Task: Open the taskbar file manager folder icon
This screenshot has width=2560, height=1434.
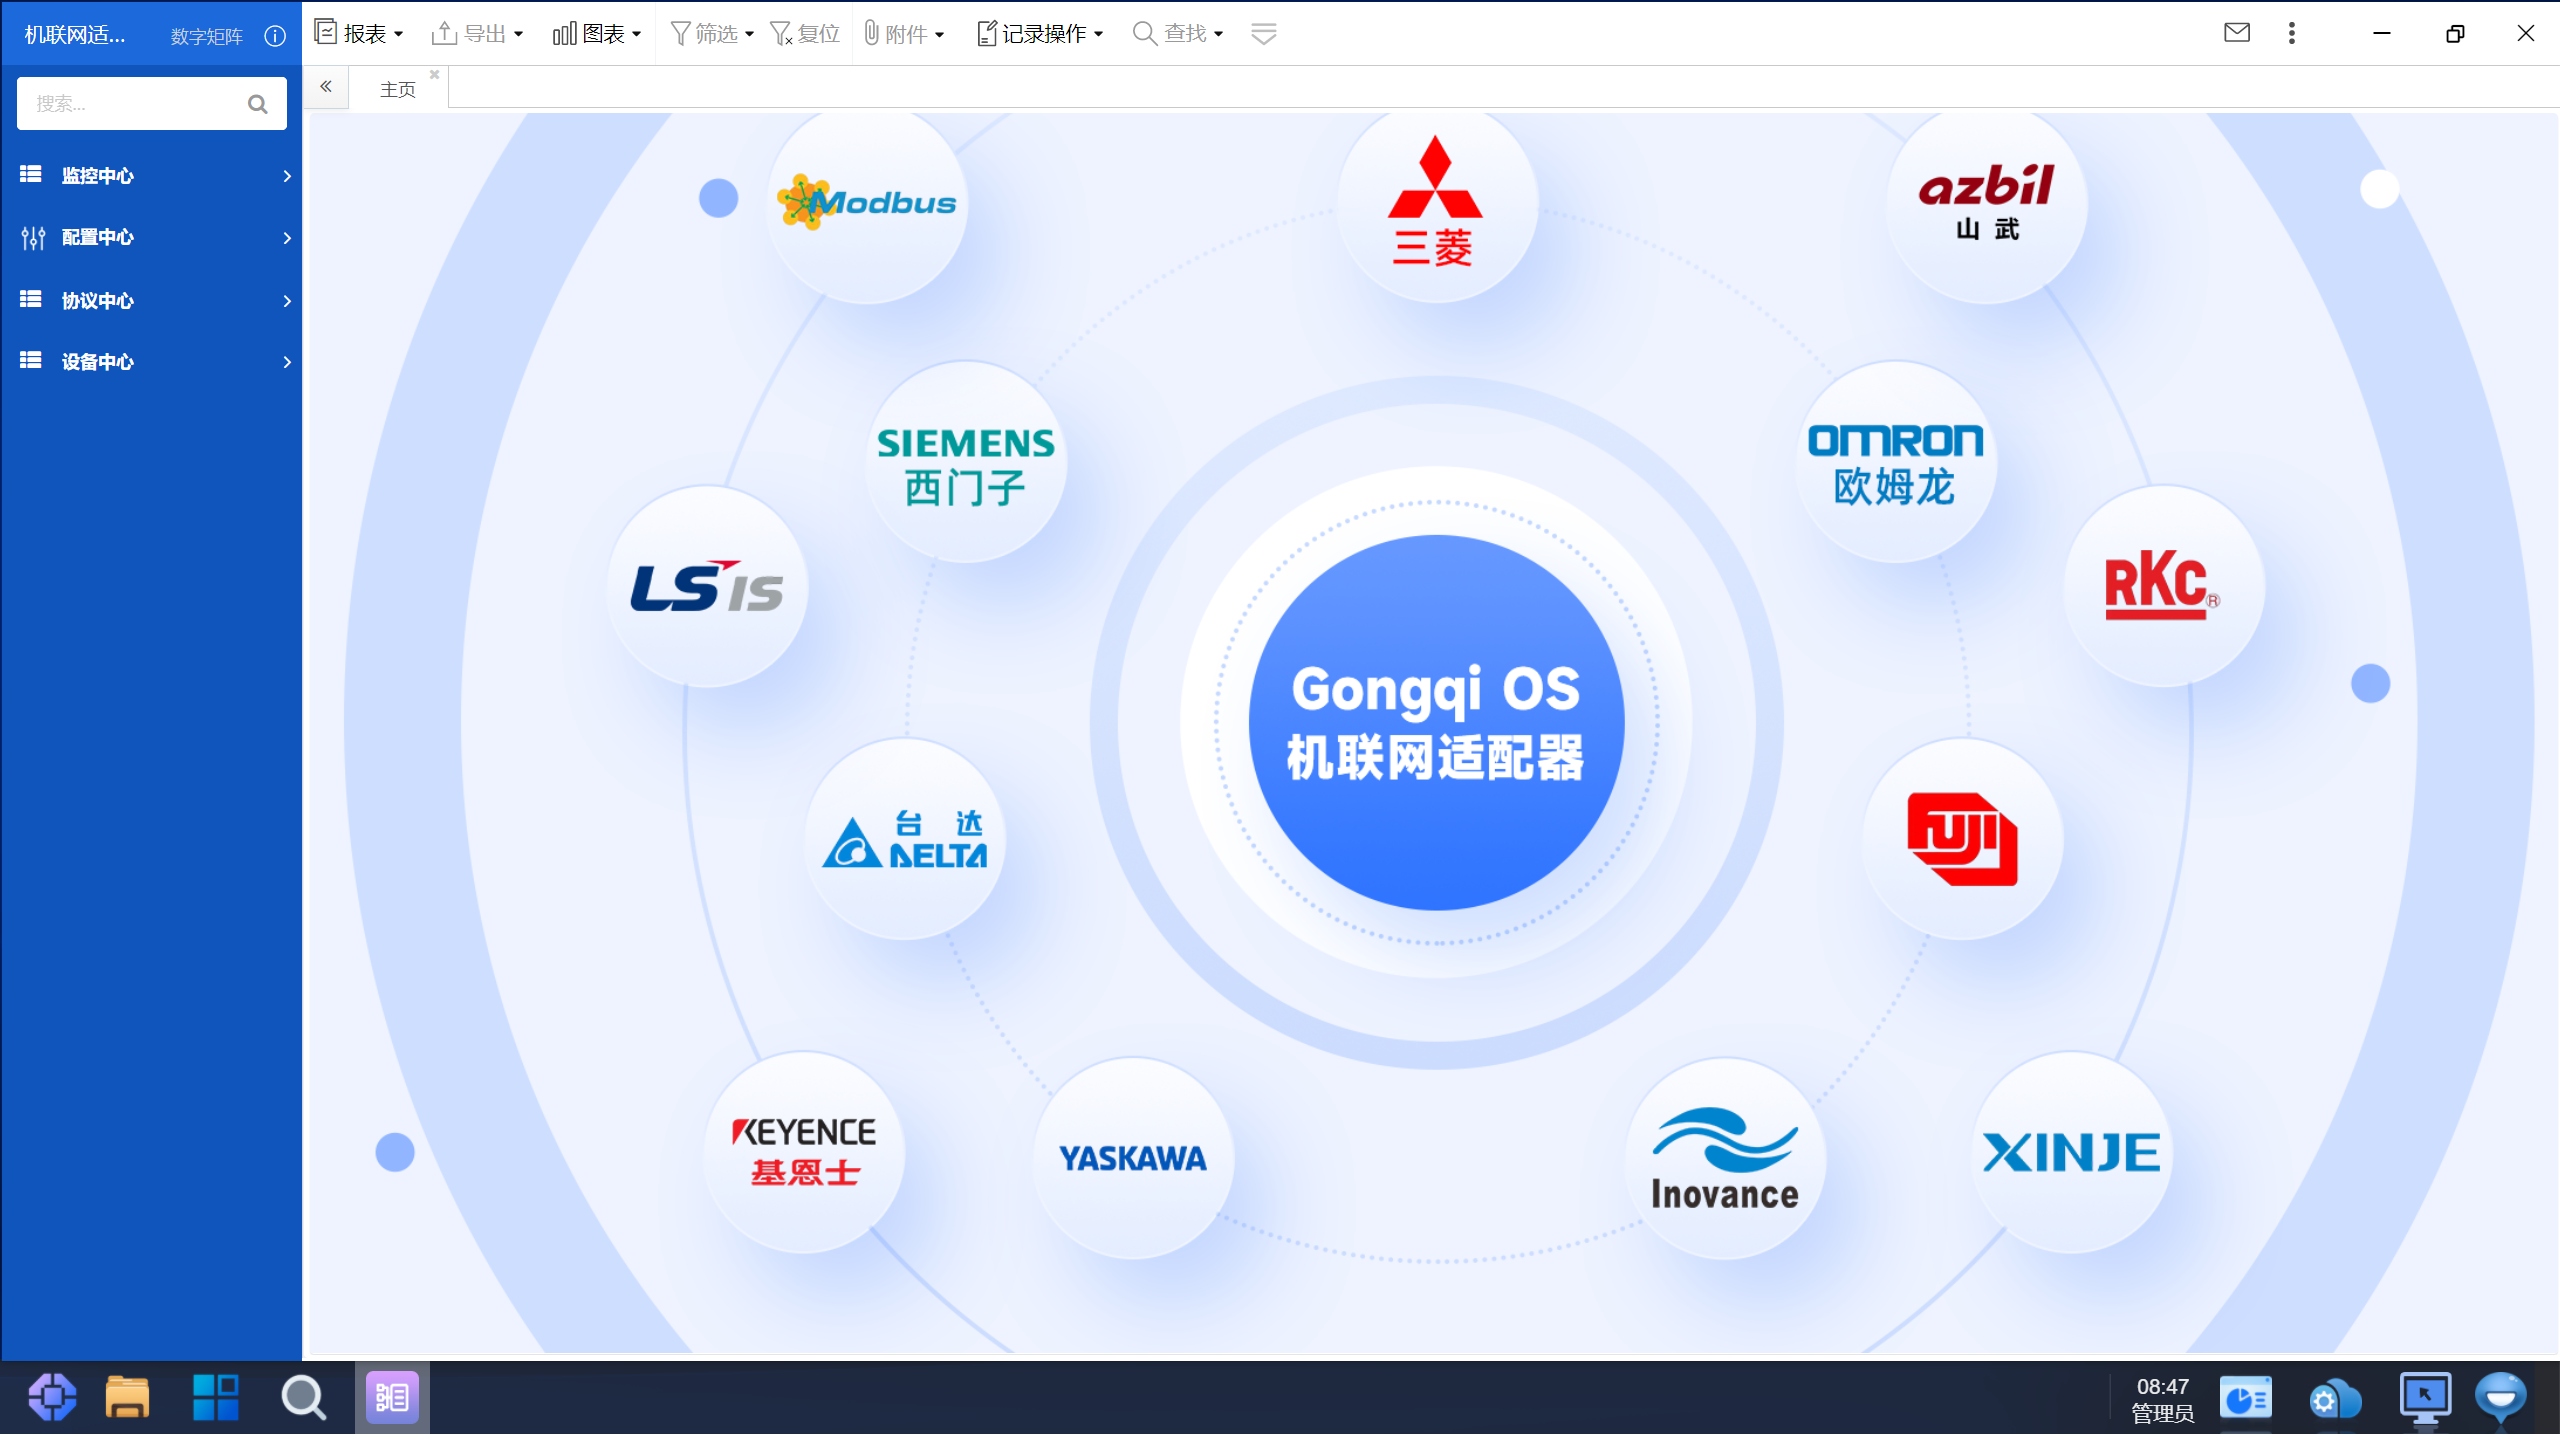Action: pos(127,1397)
